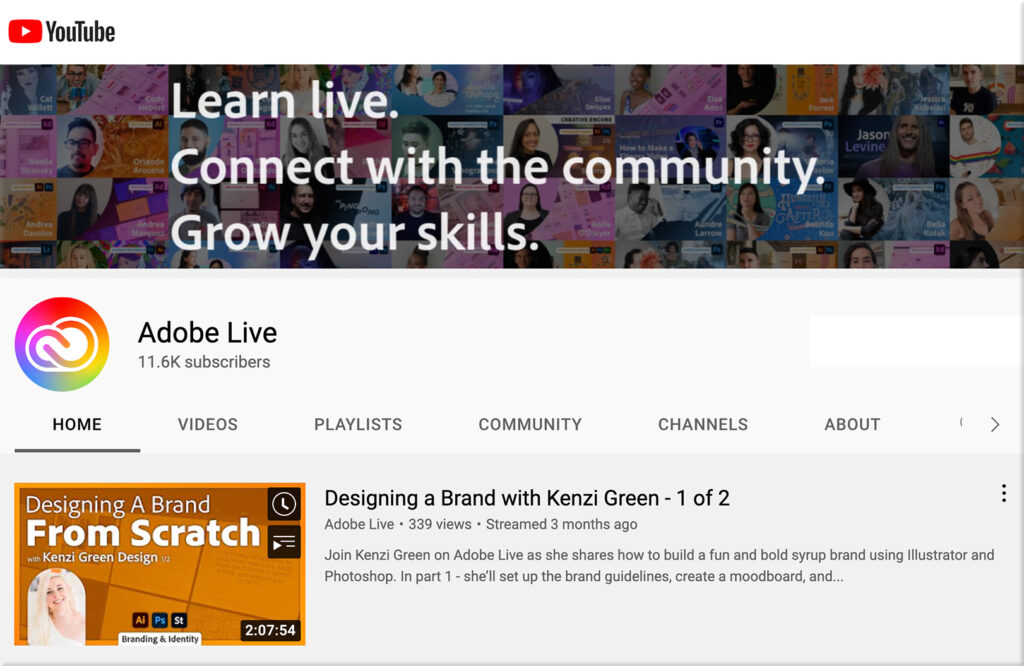
Task: Switch to the PLAYLISTS tab
Action: (358, 424)
